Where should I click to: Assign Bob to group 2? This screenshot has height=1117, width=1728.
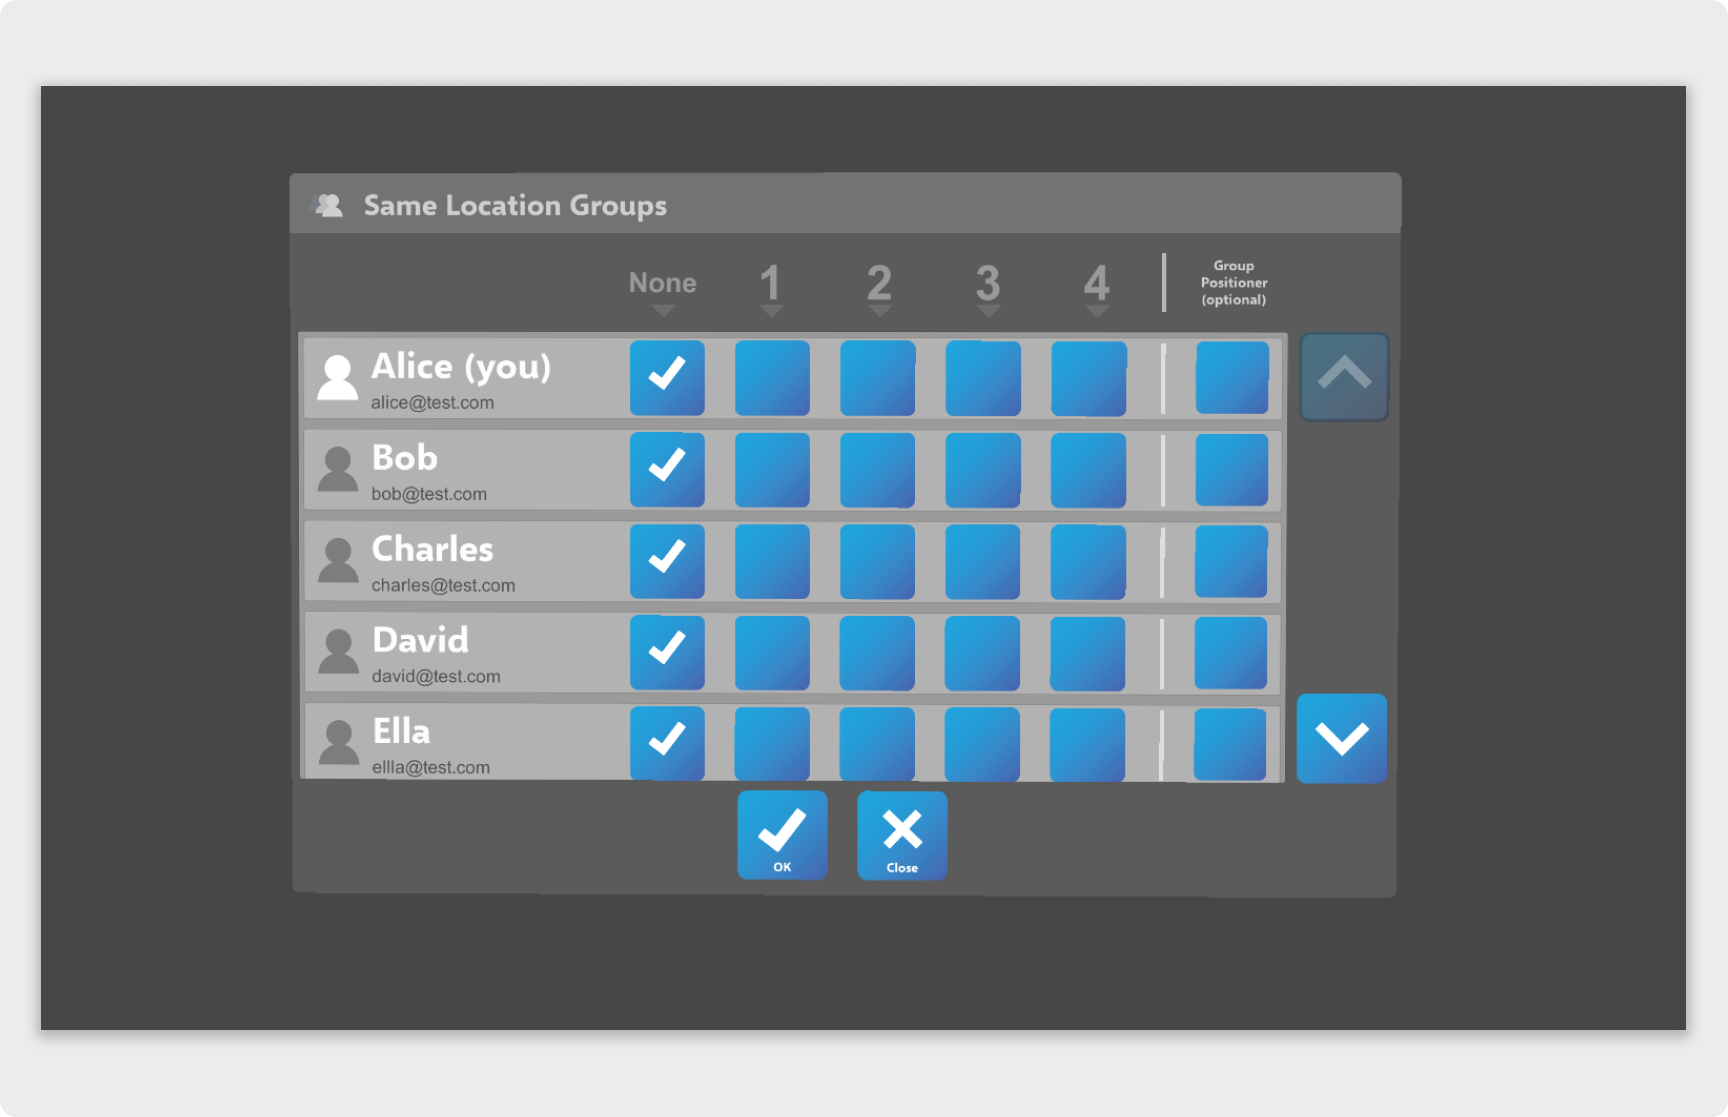point(877,469)
